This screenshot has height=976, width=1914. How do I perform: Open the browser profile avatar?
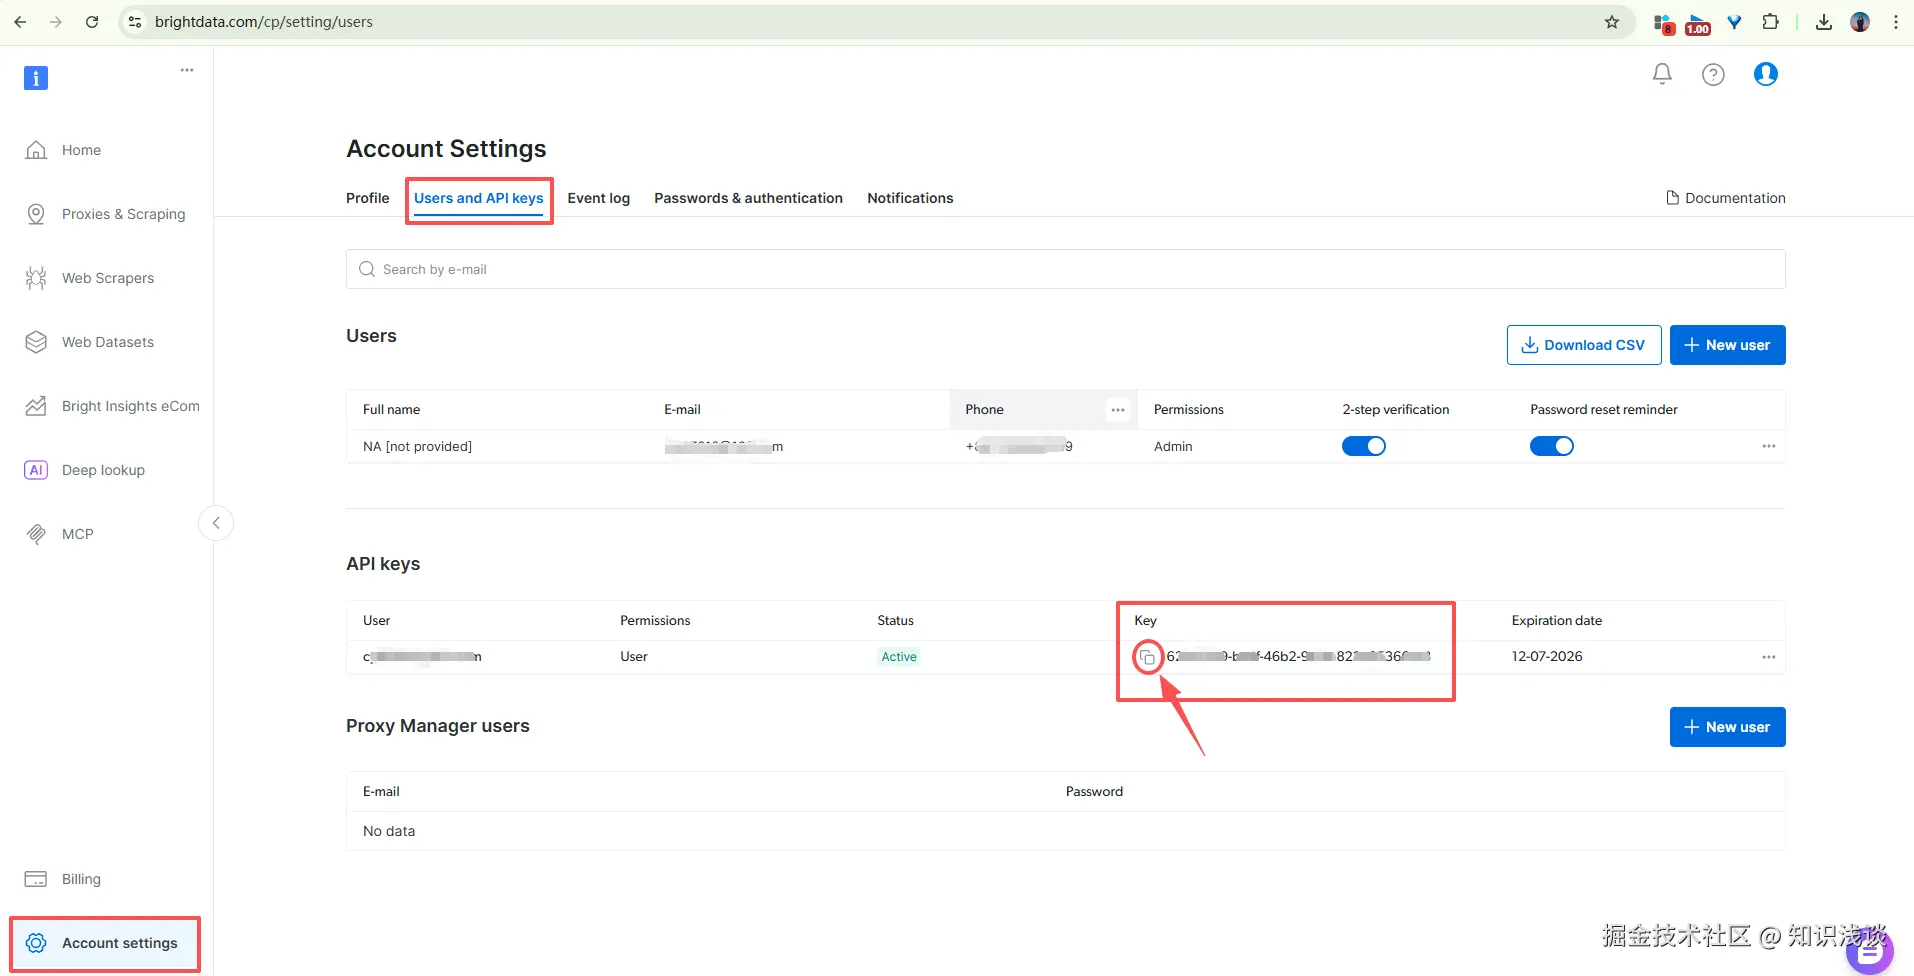[x=1860, y=22]
